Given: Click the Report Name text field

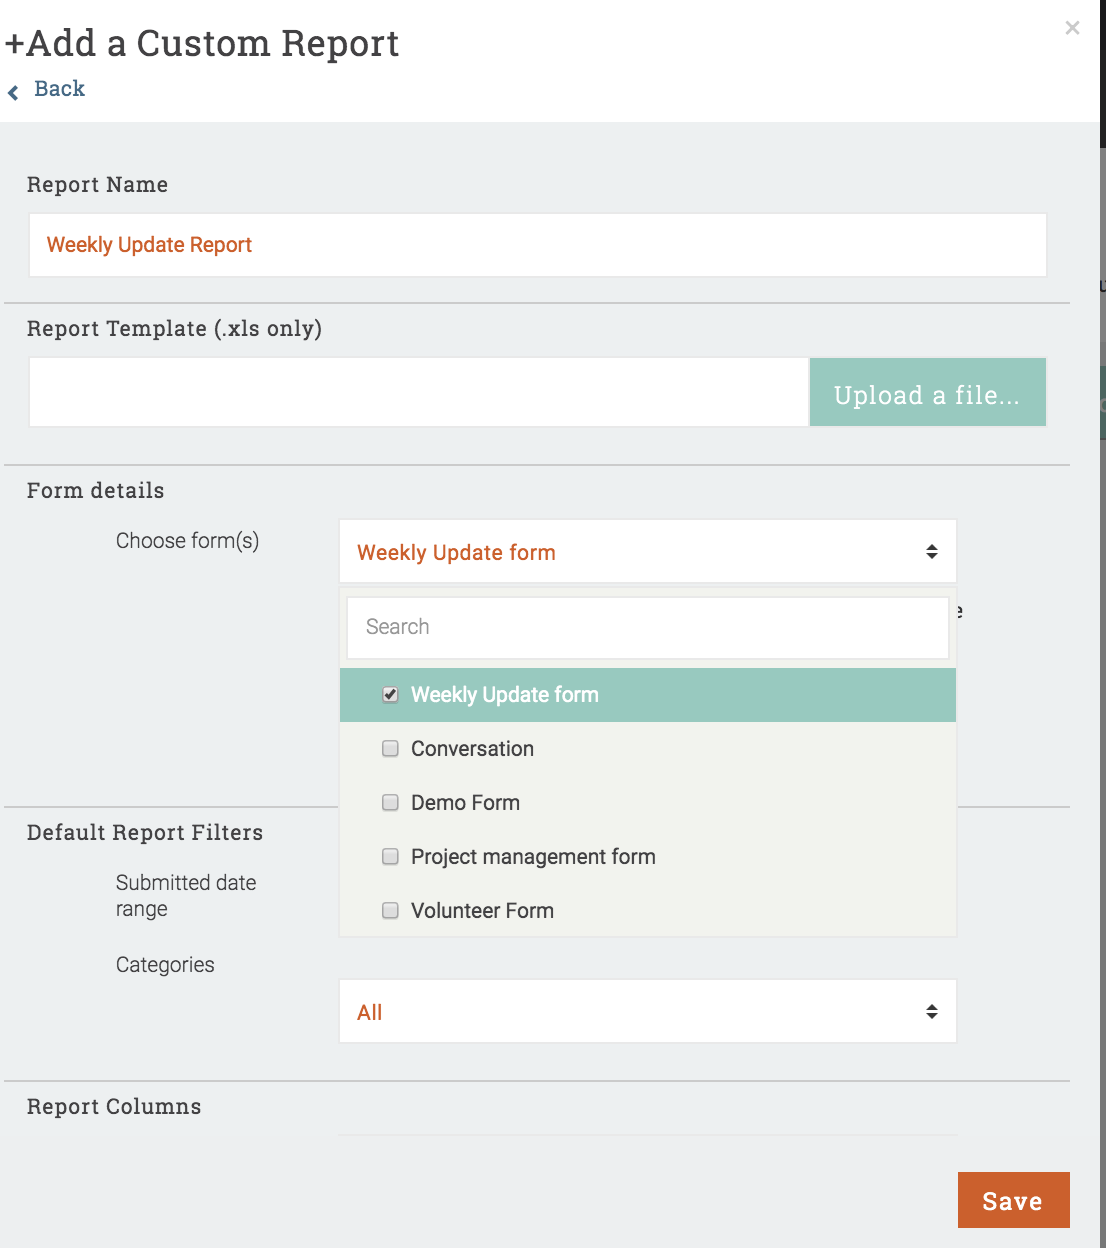Looking at the screenshot, I should (x=537, y=245).
